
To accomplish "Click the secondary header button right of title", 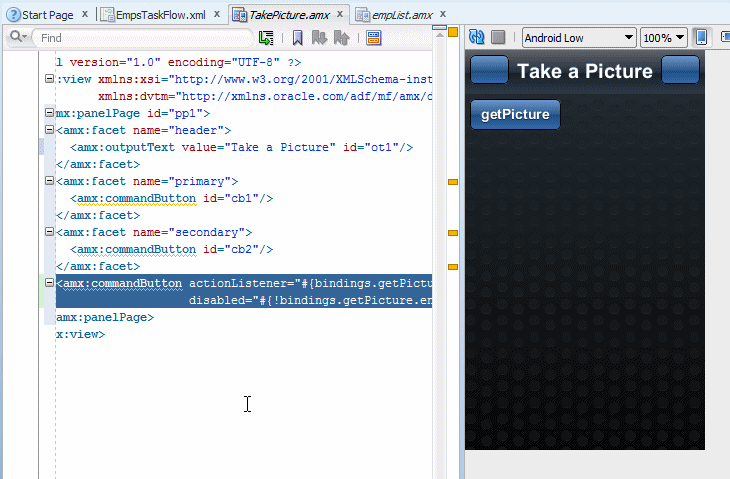I will (x=680, y=70).
